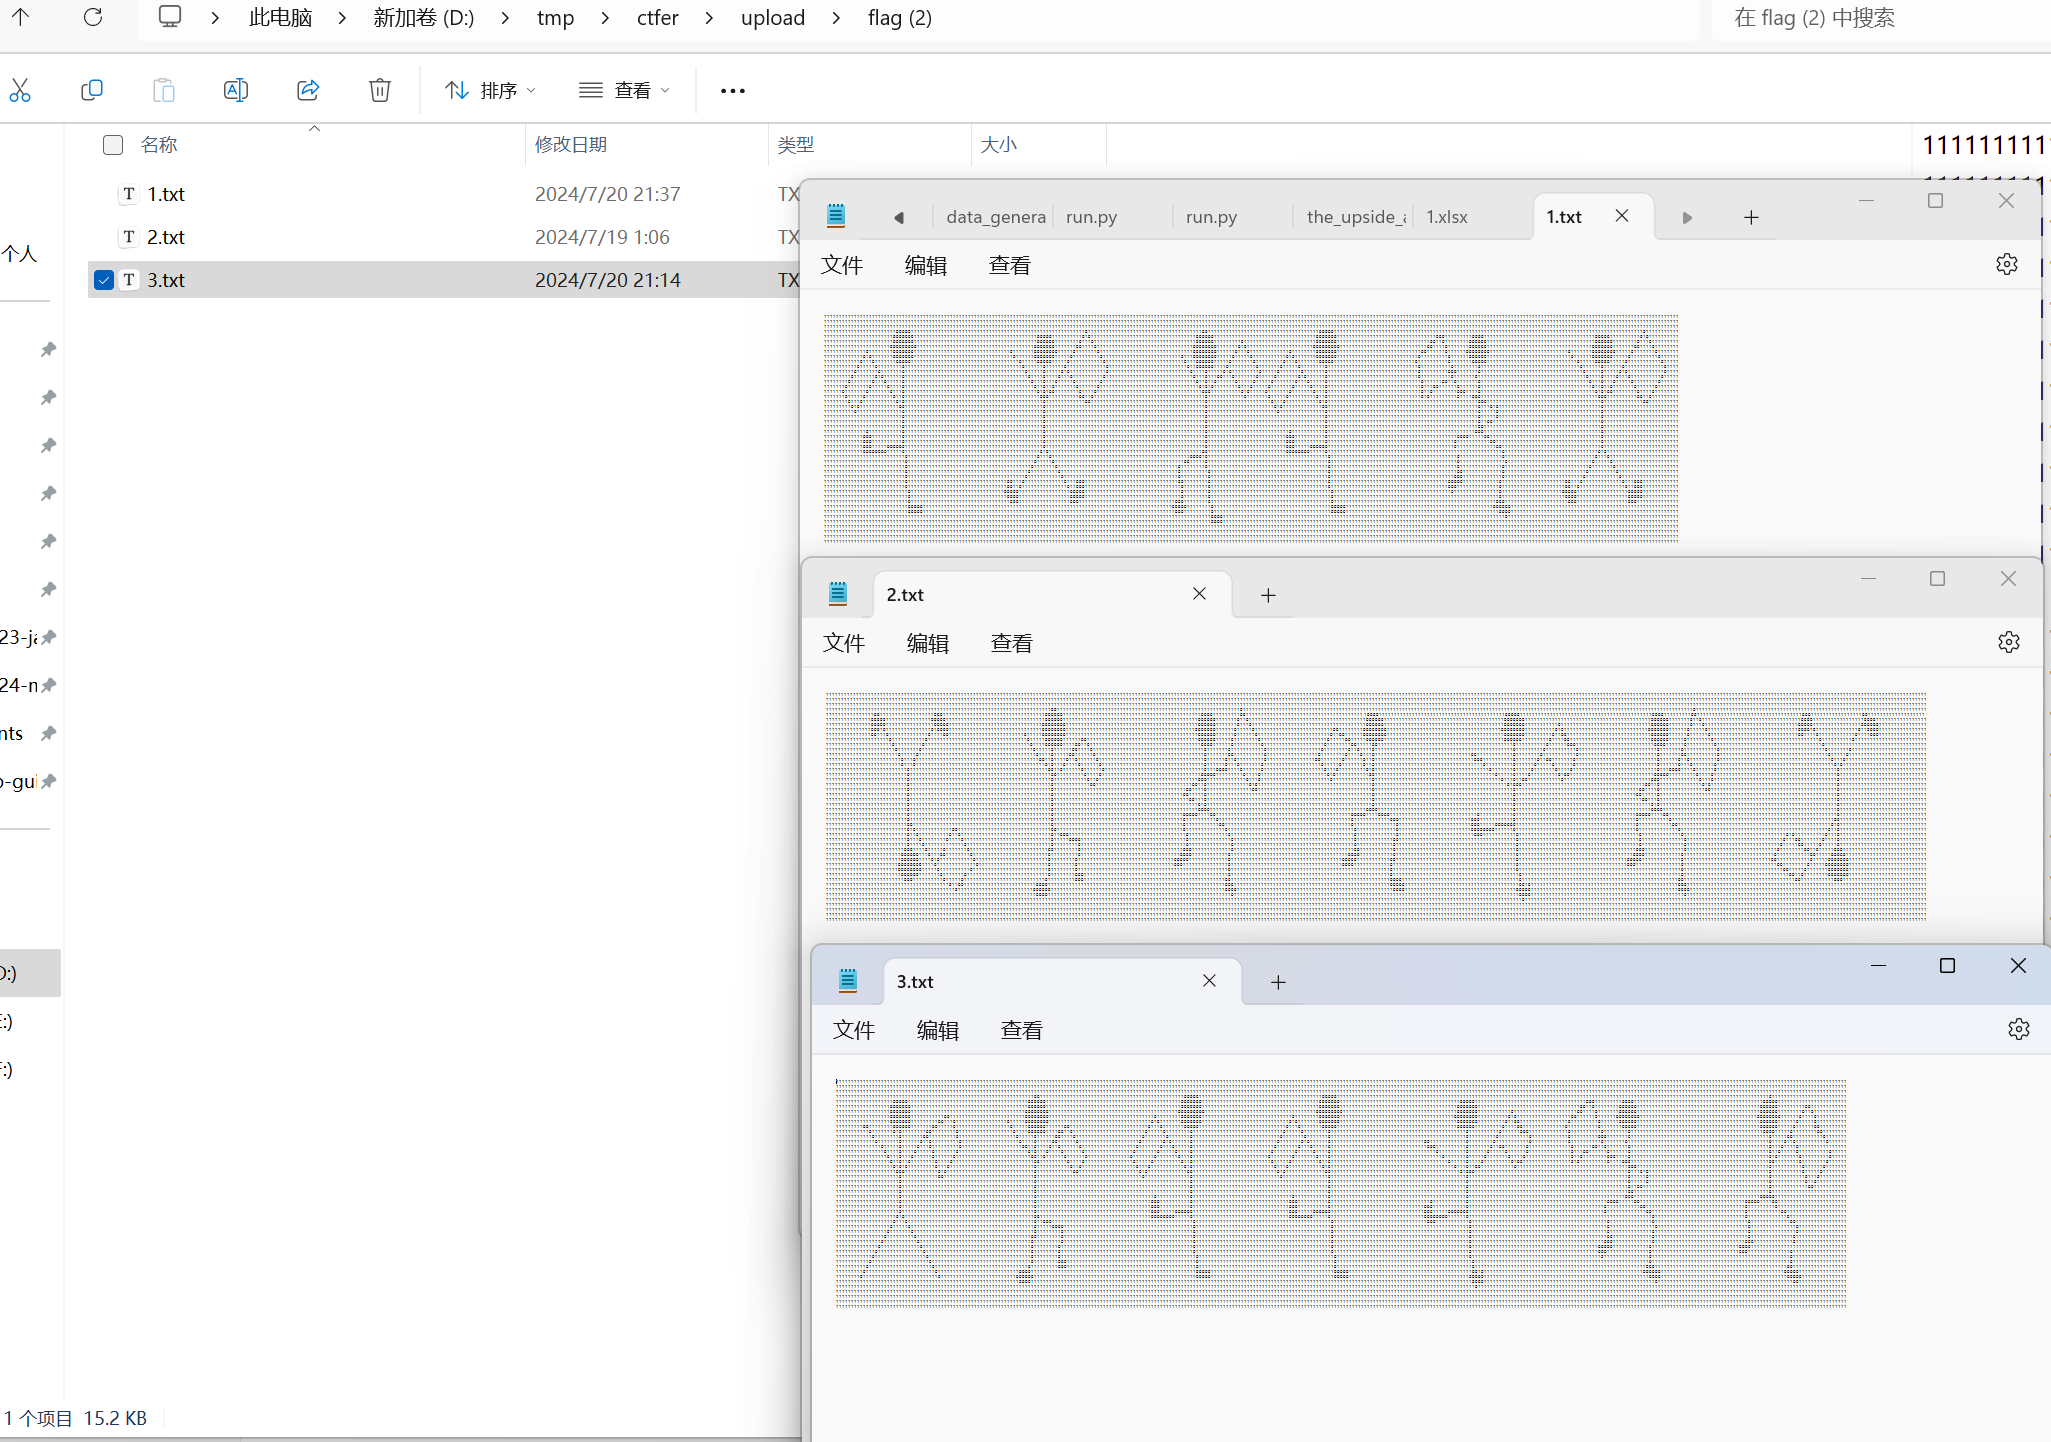Screen dimensions: 2051x1442
Task: Click the Notepad app icon of 2.txt window
Action: click(x=838, y=594)
